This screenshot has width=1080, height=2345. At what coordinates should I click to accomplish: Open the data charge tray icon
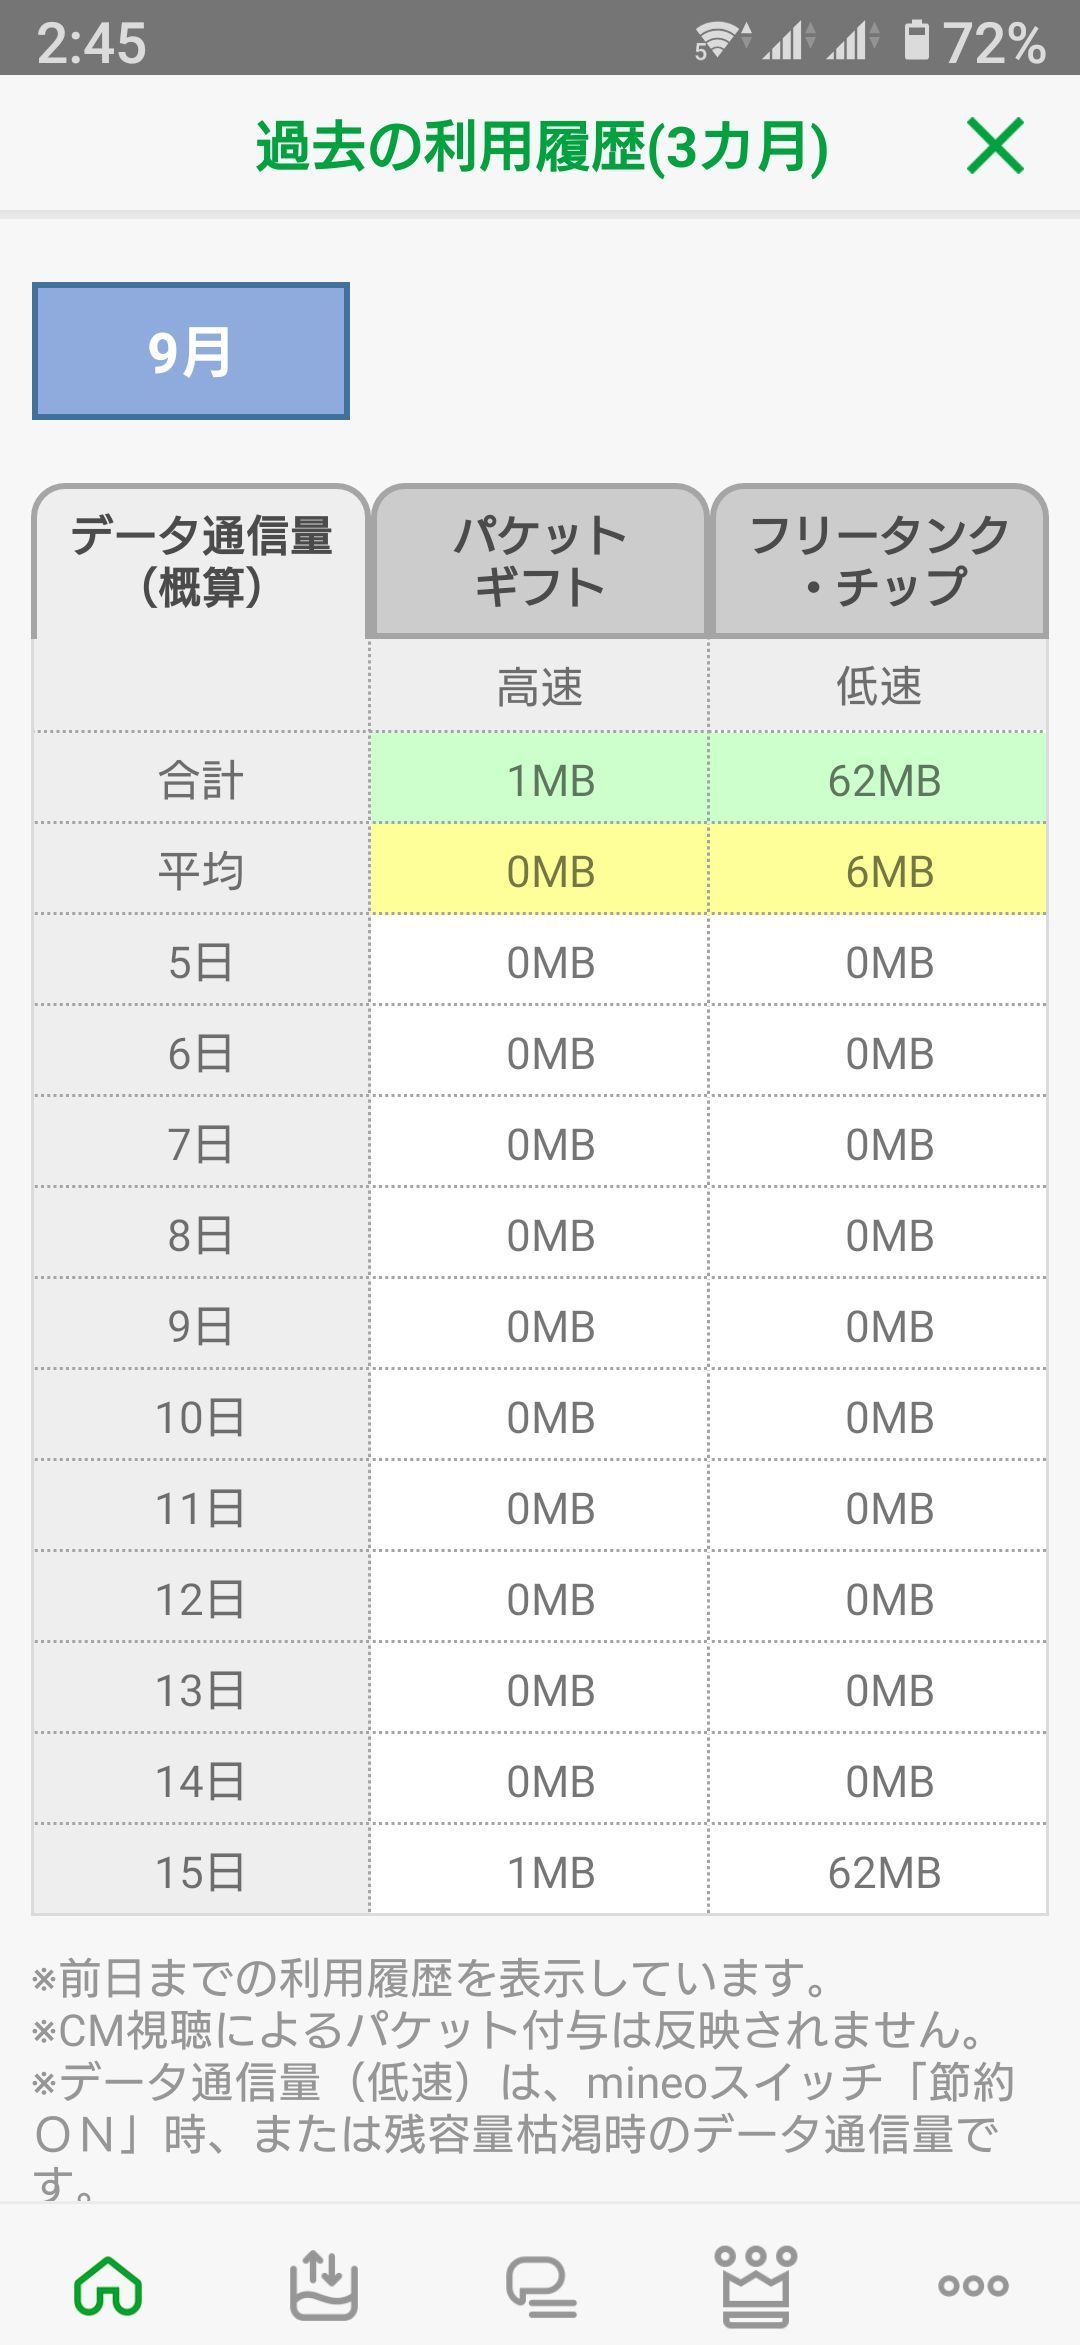[x=323, y=2284]
